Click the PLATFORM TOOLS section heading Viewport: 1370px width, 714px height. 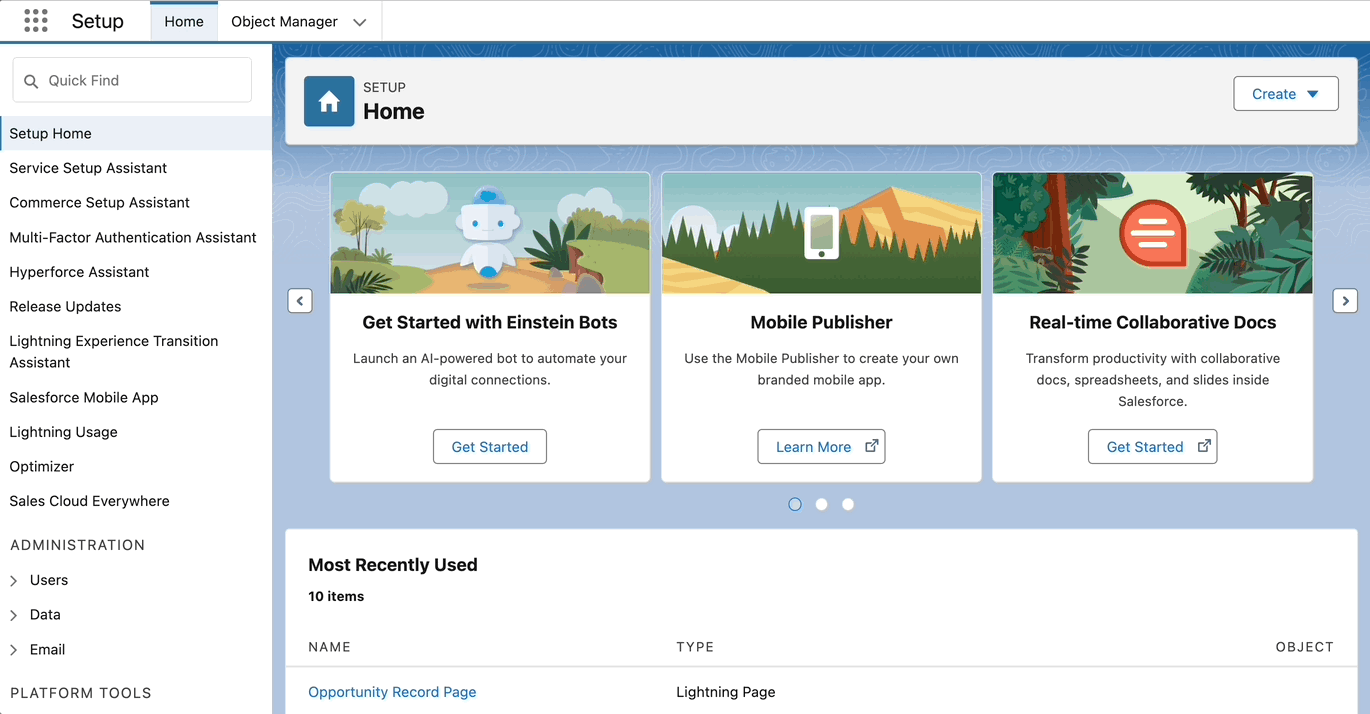click(80, 693)
